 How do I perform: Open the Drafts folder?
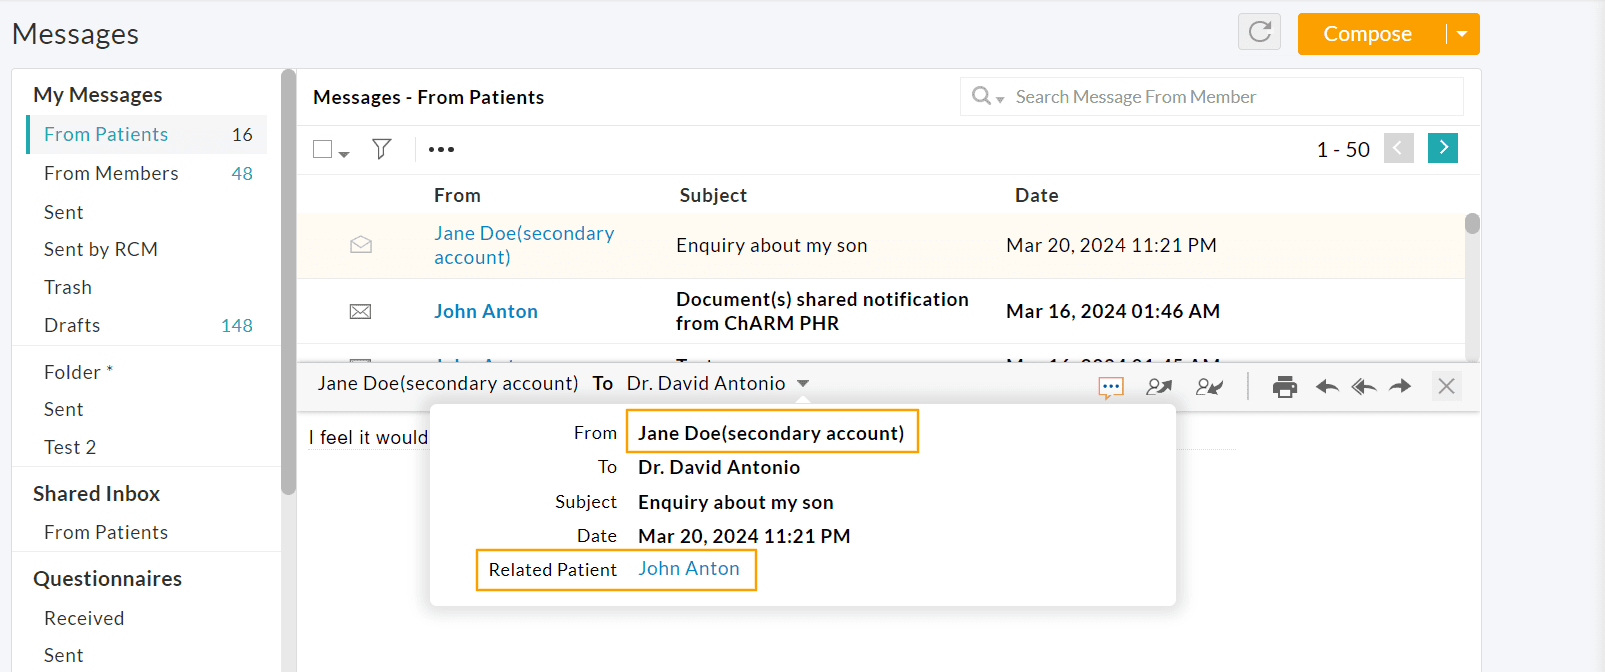72,325
